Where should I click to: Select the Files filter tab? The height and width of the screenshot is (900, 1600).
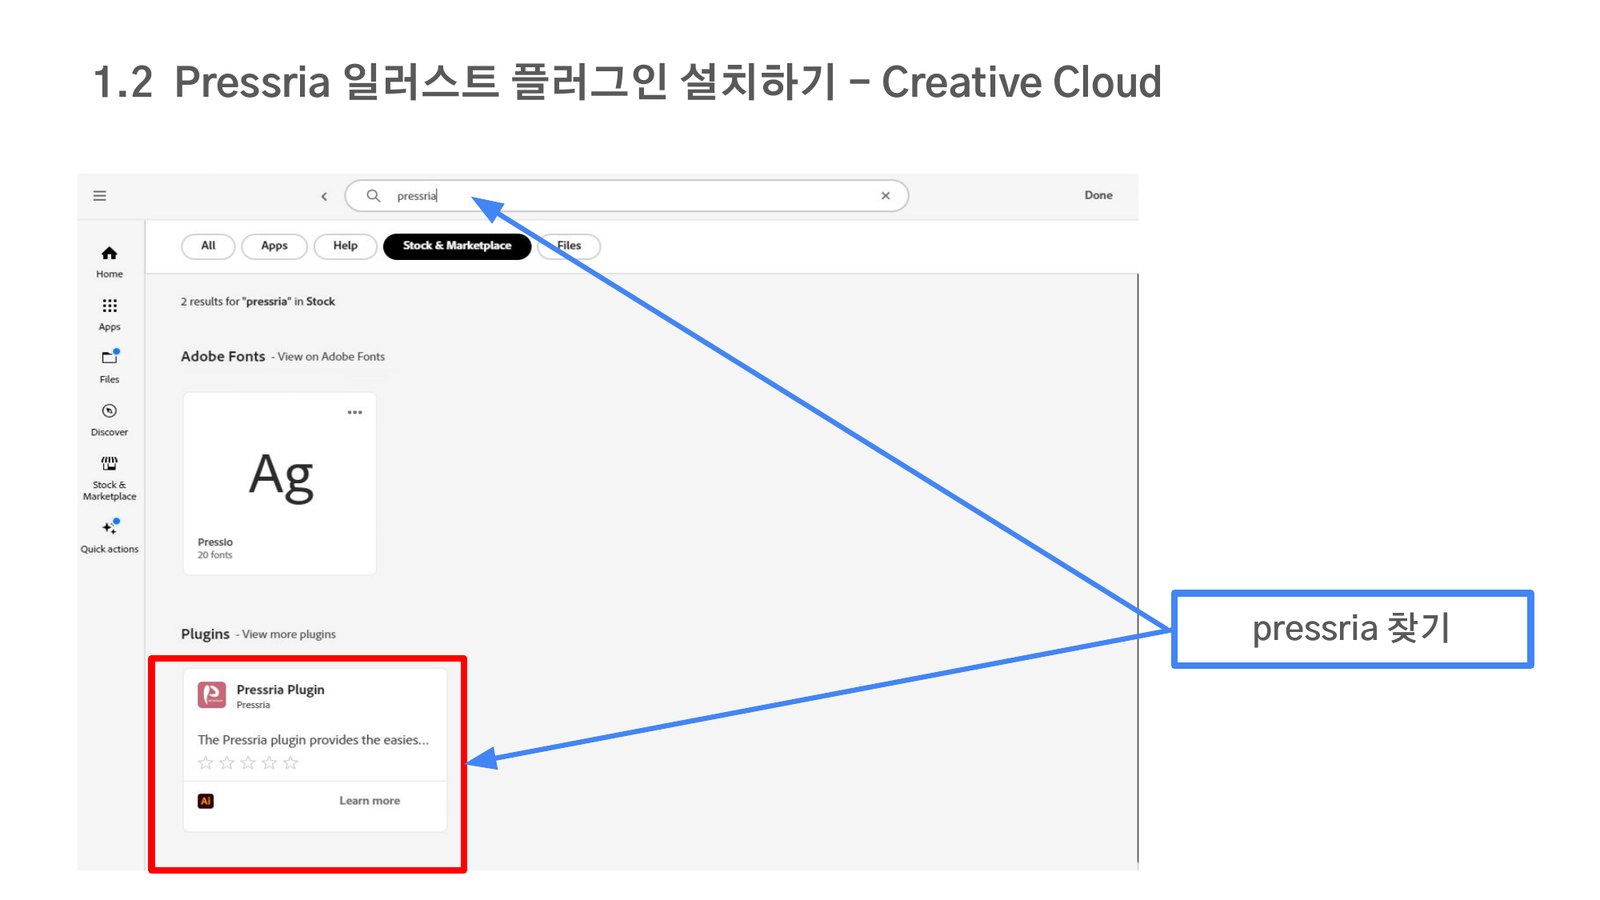[569, 246]
